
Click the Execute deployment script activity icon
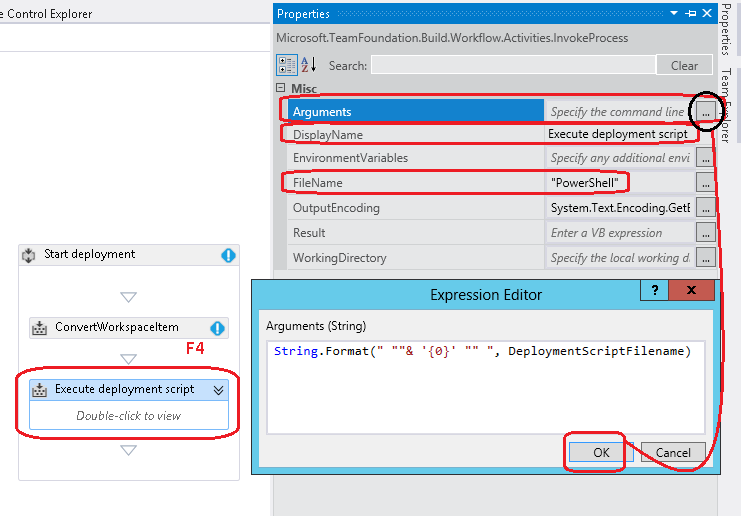coord(39,390)
